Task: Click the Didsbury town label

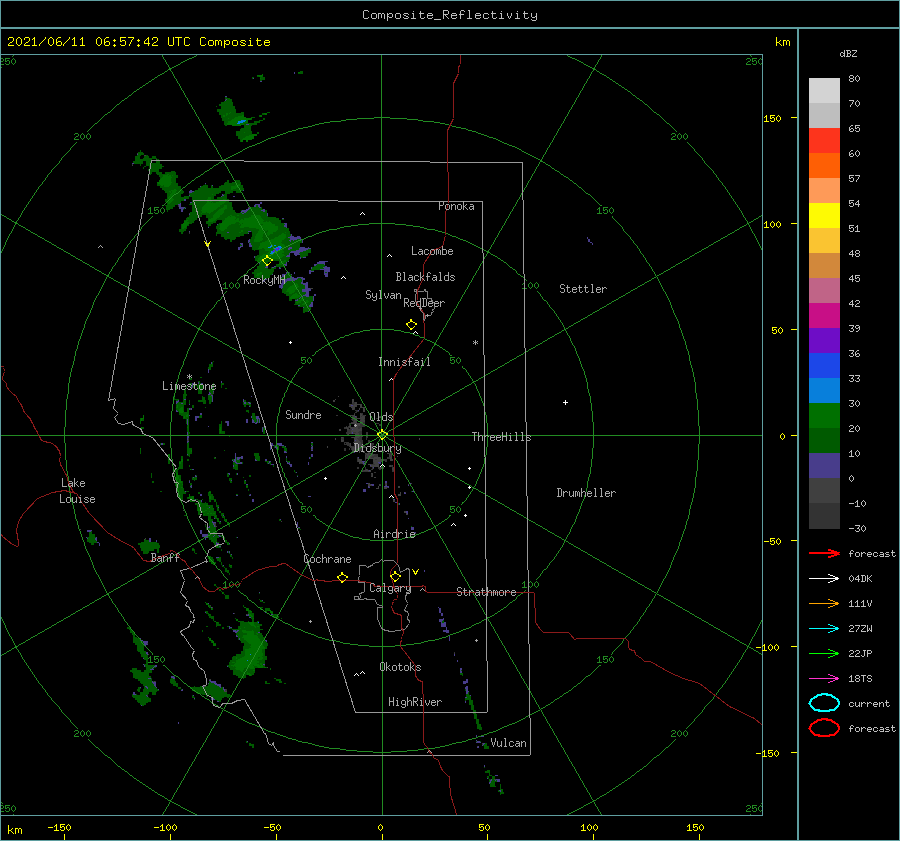Action: [377, 448]
